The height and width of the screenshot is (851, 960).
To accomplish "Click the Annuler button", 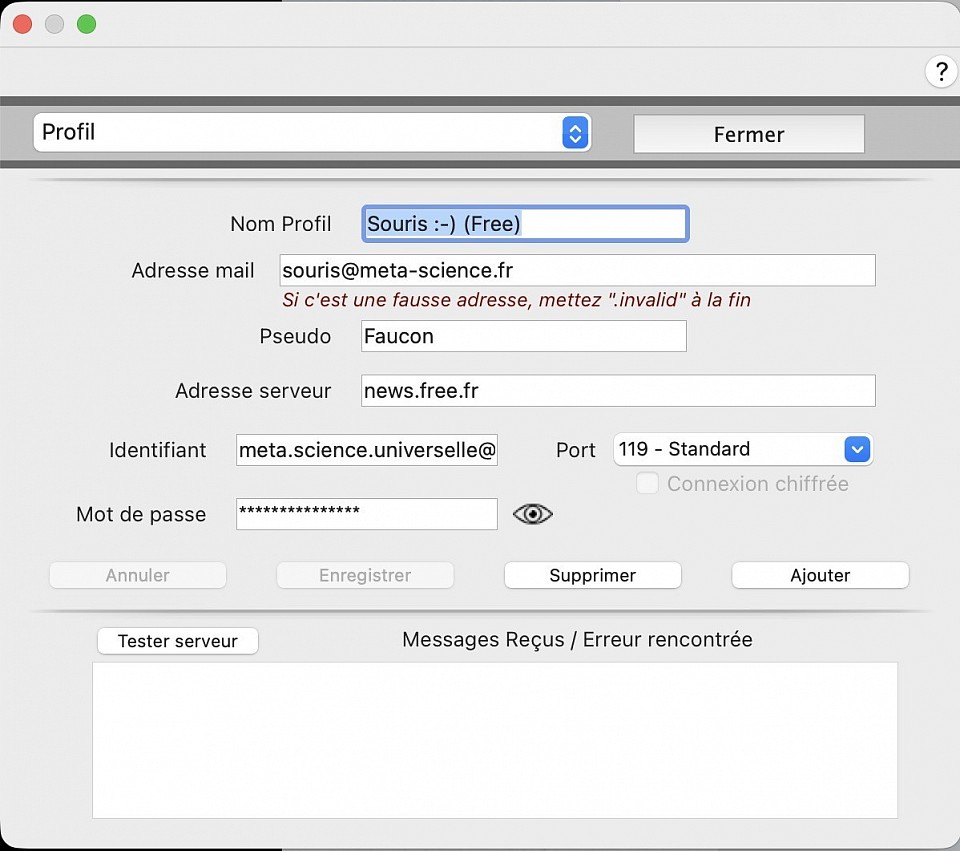I will (x=138, y=575).
